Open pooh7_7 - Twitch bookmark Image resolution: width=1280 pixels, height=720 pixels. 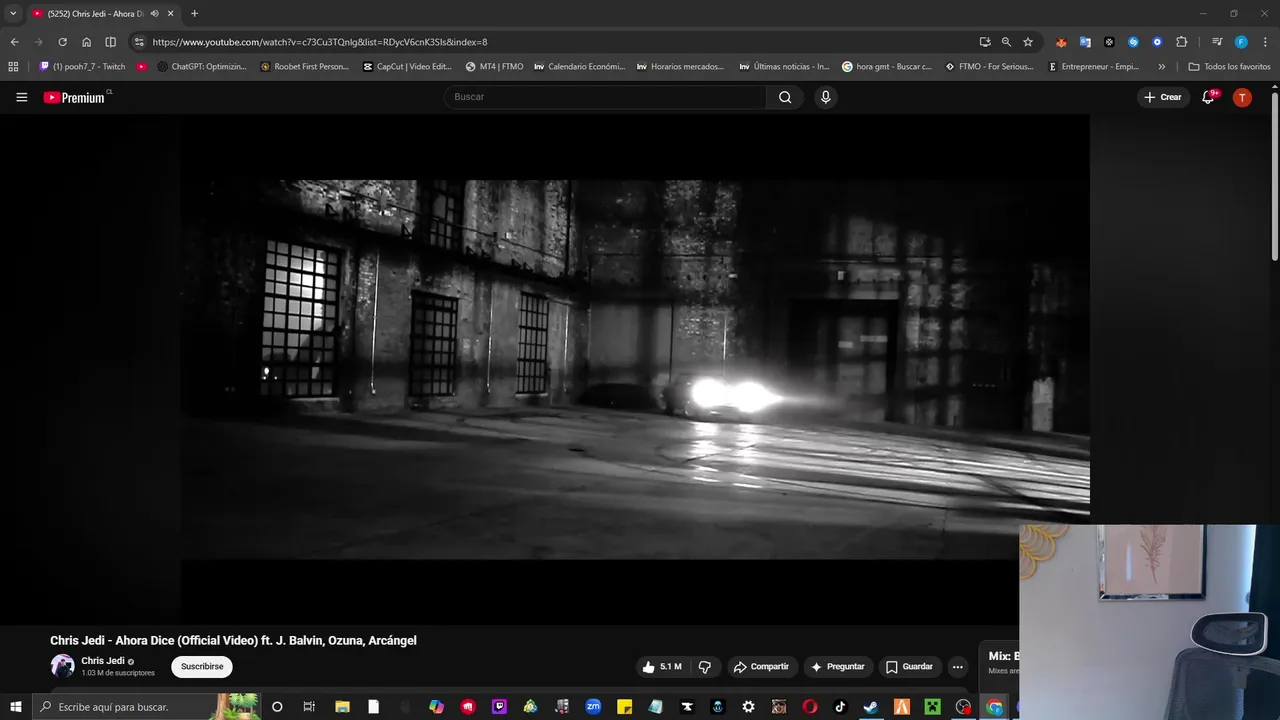[82, 67]
